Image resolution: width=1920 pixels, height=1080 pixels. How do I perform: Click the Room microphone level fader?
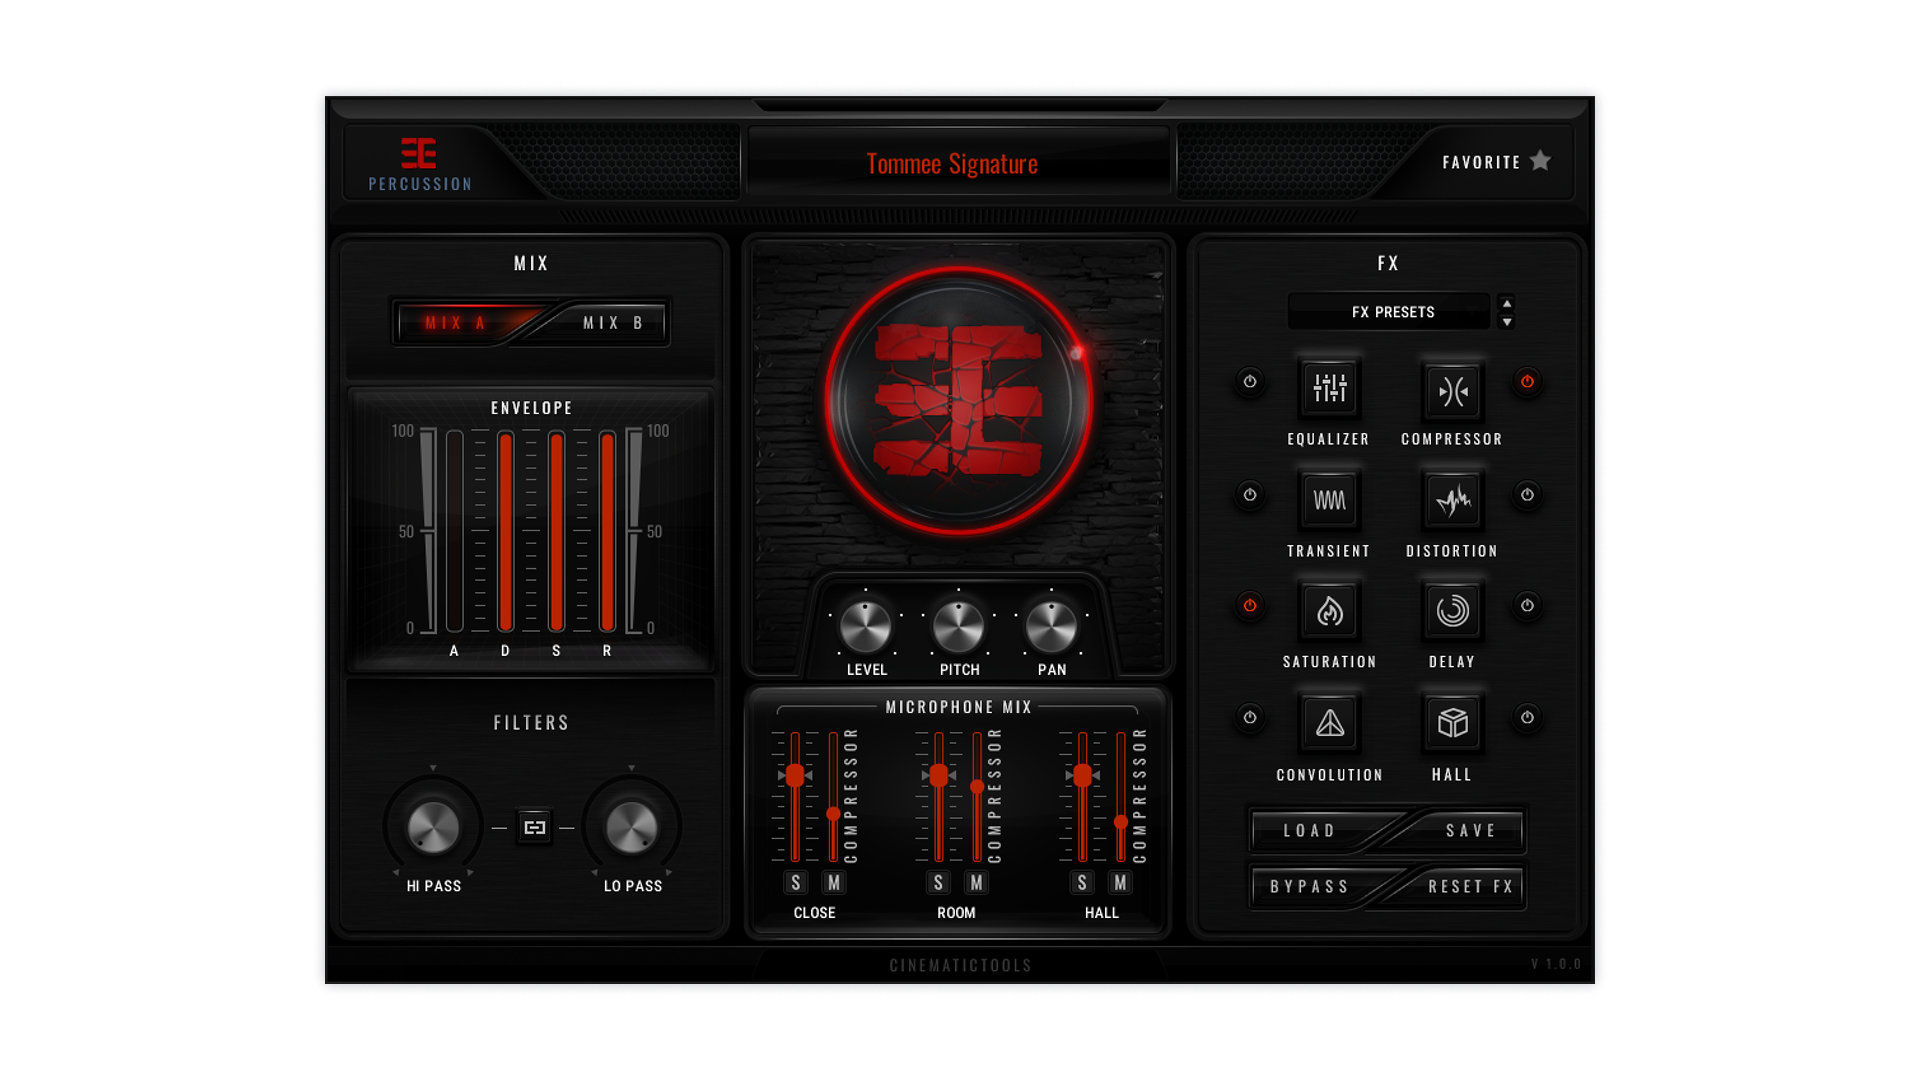938,776
